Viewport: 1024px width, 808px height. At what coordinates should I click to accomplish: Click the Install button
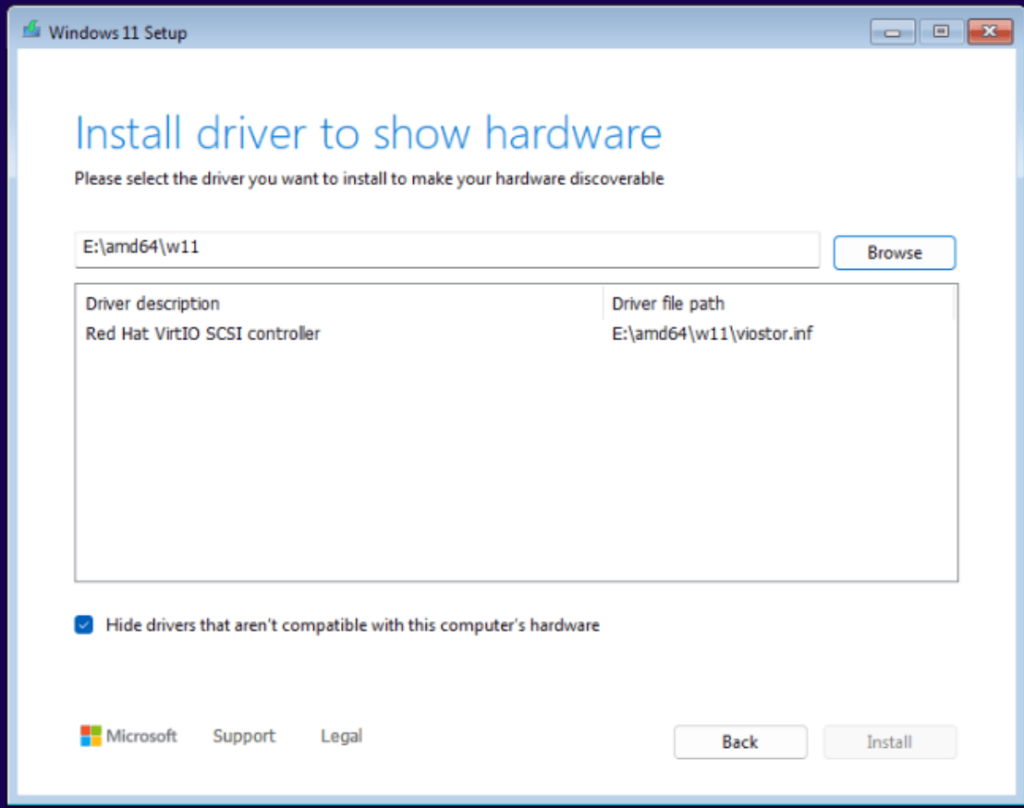(x=889, y=742)
